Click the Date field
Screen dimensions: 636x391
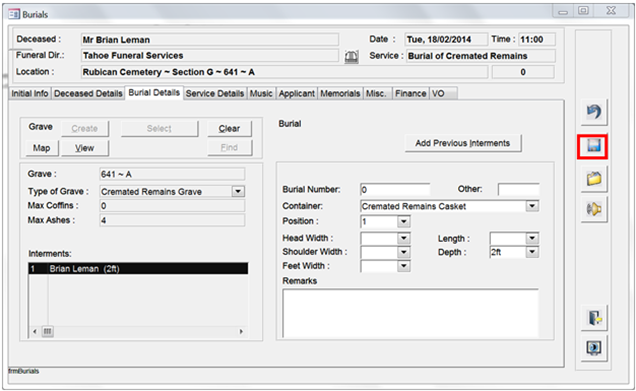pos(446,39)
